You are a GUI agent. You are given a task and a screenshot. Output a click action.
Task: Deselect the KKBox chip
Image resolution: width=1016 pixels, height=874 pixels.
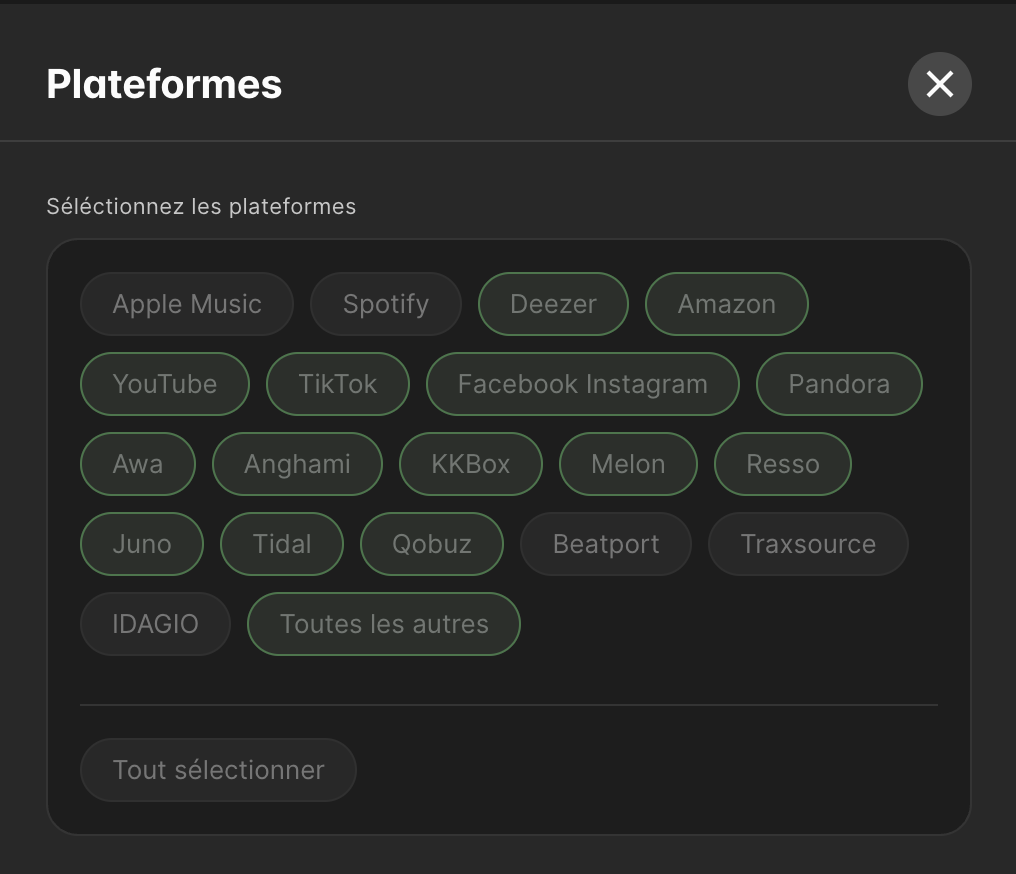[470, 464]
